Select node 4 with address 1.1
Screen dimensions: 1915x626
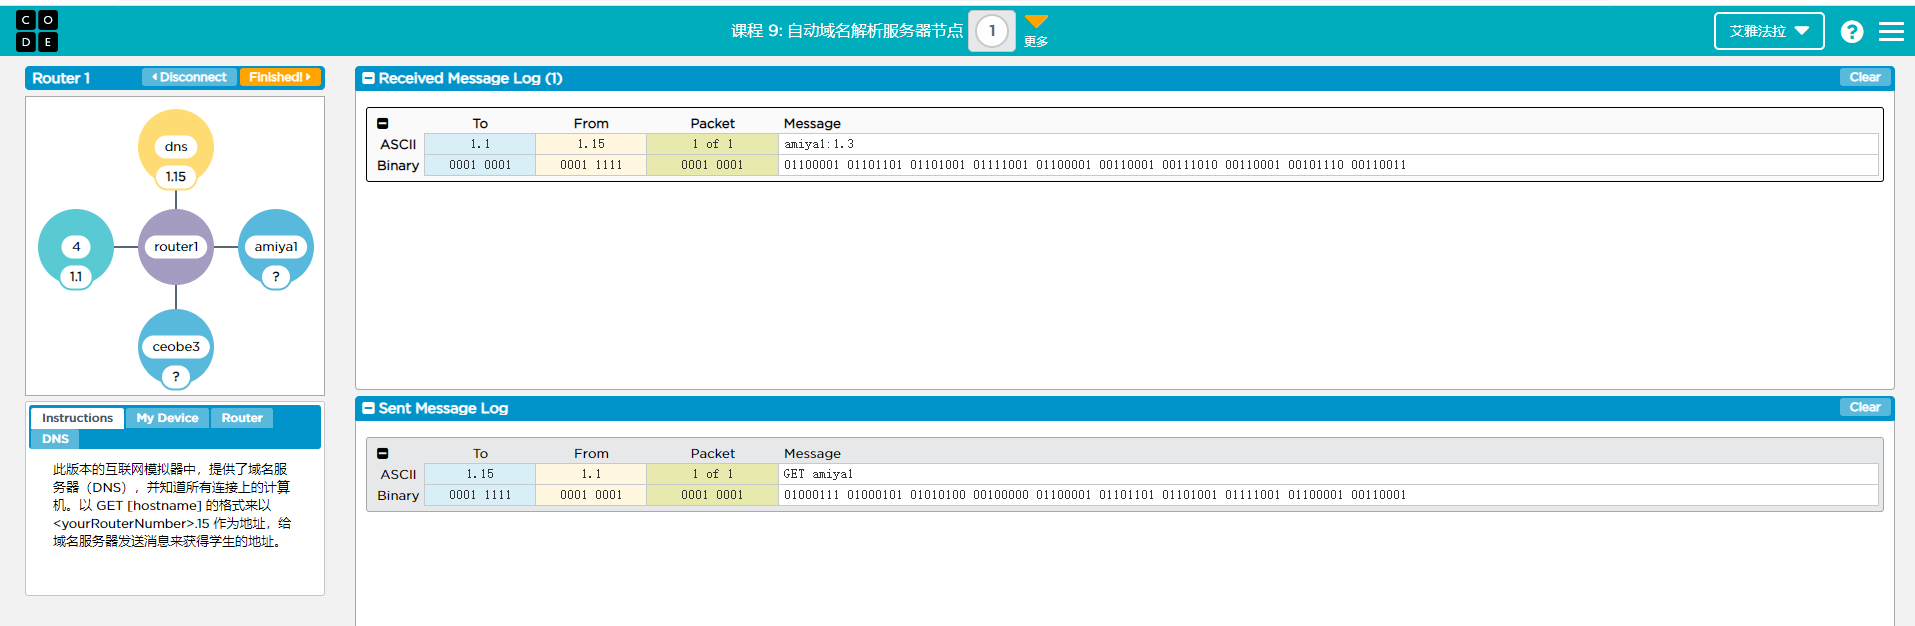tap(76, 247)
